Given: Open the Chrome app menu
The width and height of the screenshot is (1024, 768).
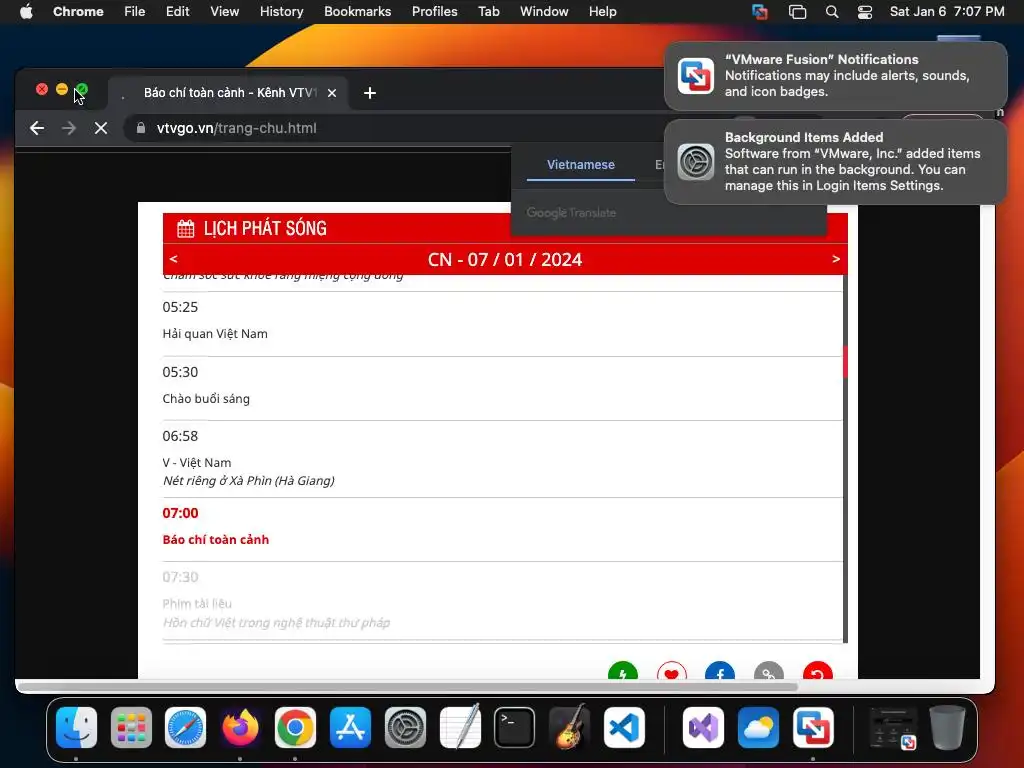Looking at the screenshot, I should click(x=78, y=11).
